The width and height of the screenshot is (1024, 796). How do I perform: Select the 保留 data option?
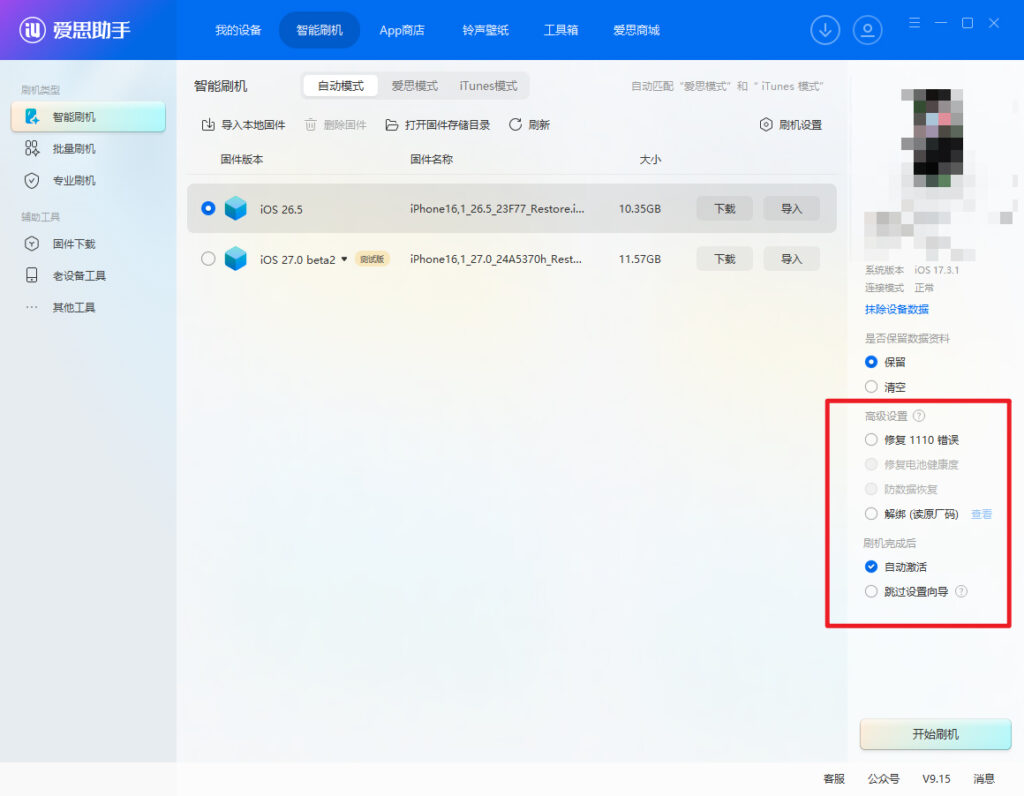(x=871, y=362)
